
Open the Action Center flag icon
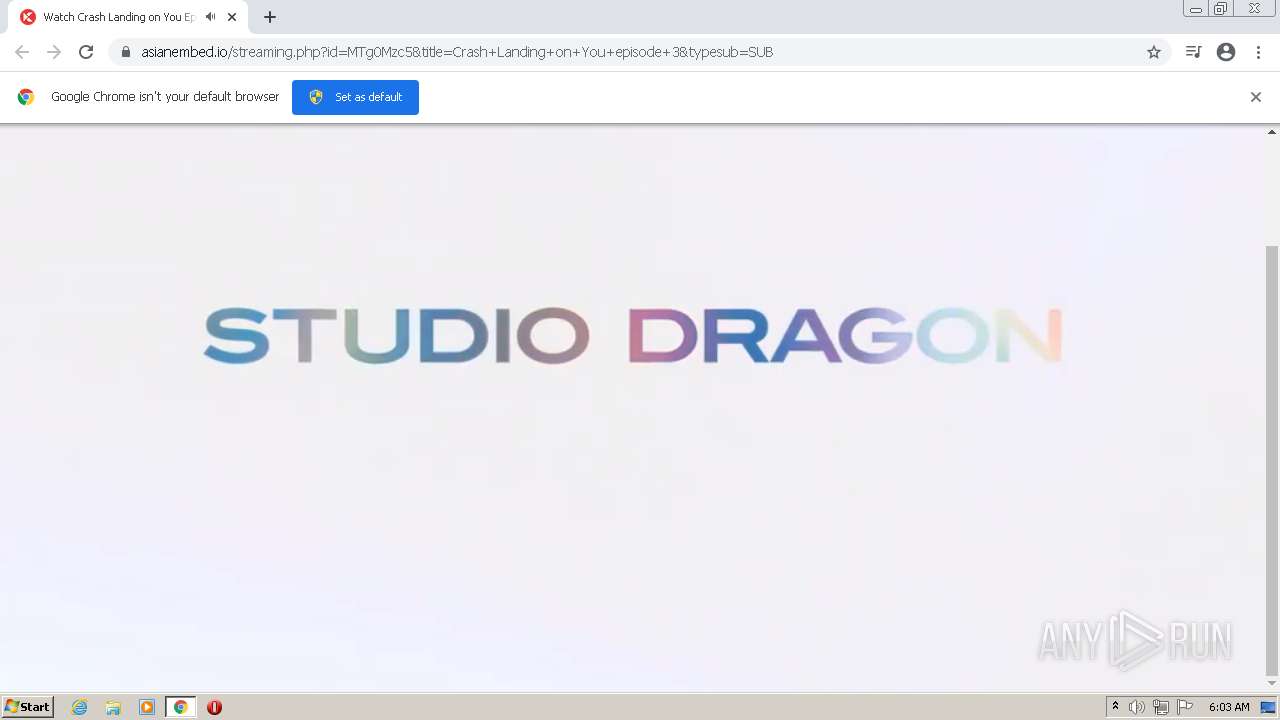1185,707
